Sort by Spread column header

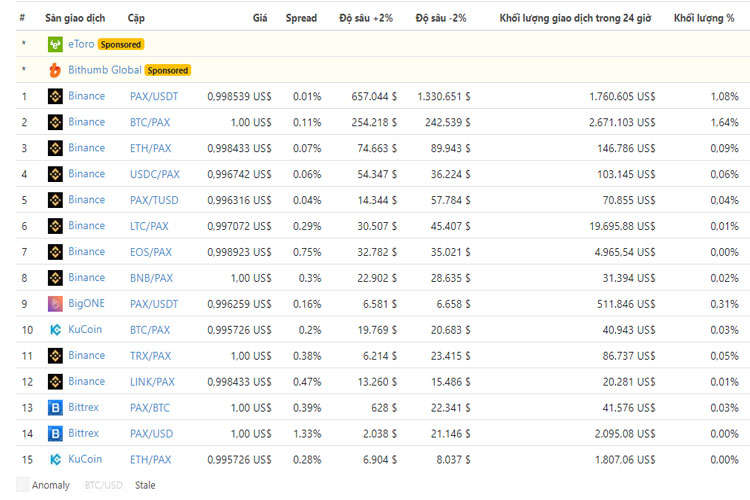click(x=301, y=18)
